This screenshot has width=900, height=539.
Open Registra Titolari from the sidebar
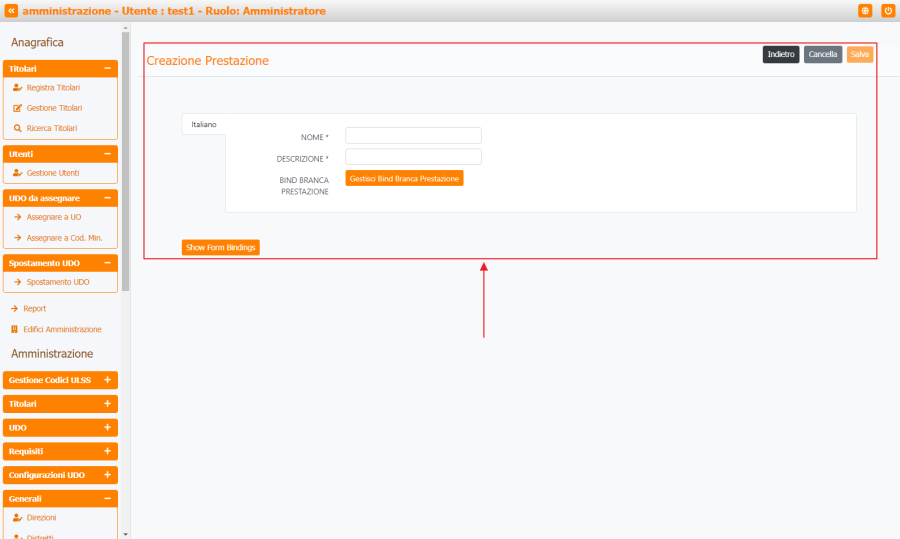point(53,88)
